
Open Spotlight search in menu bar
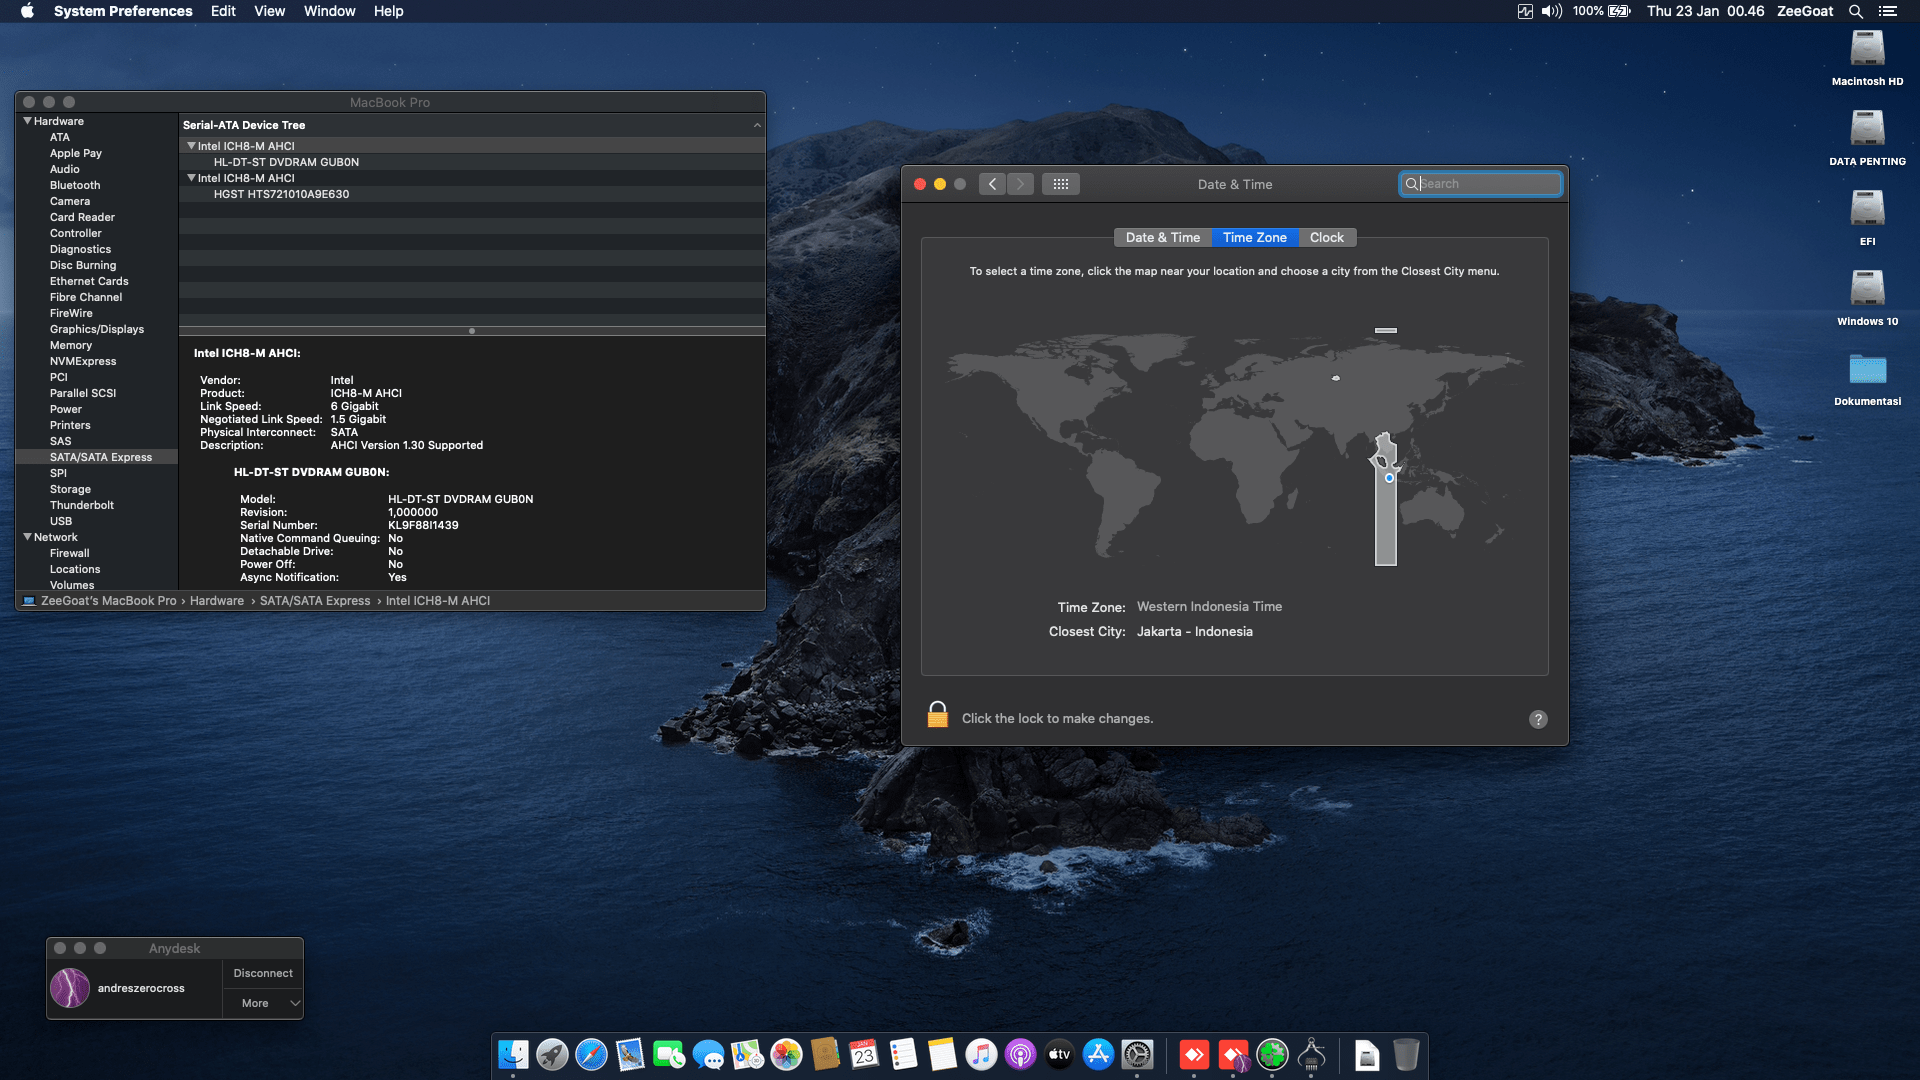[x=1855, y=11]
